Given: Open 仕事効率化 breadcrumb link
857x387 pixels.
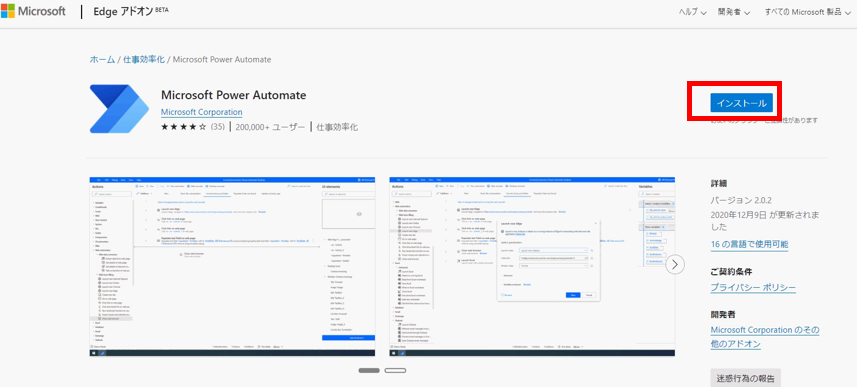Looking at the screenshot, I should (x=144, y=59).
